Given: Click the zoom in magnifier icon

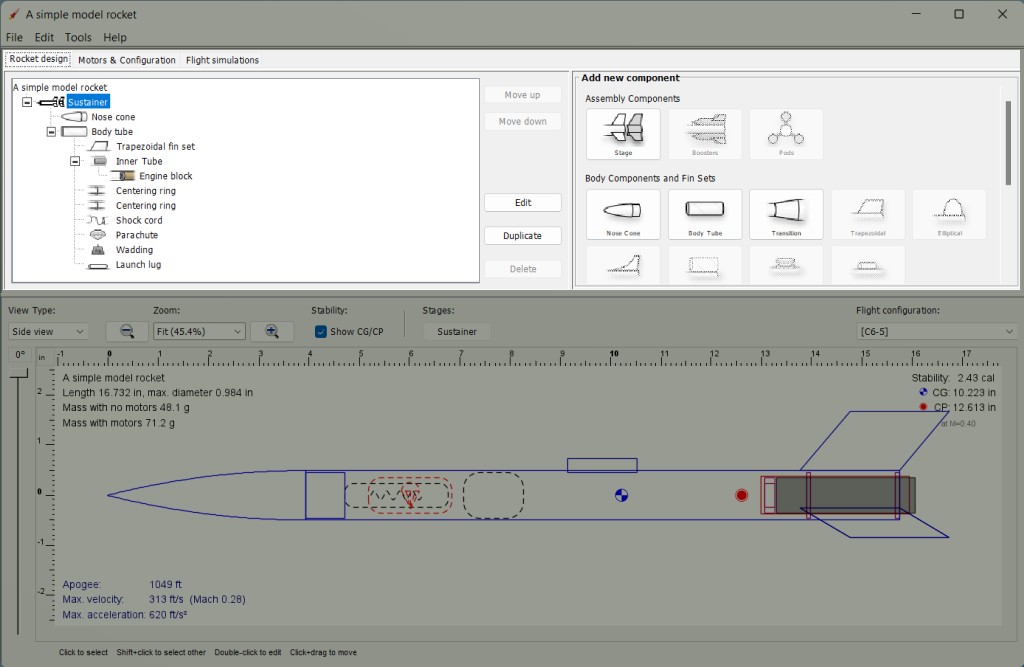Looking at the screenshot, I should click(272, 331).
